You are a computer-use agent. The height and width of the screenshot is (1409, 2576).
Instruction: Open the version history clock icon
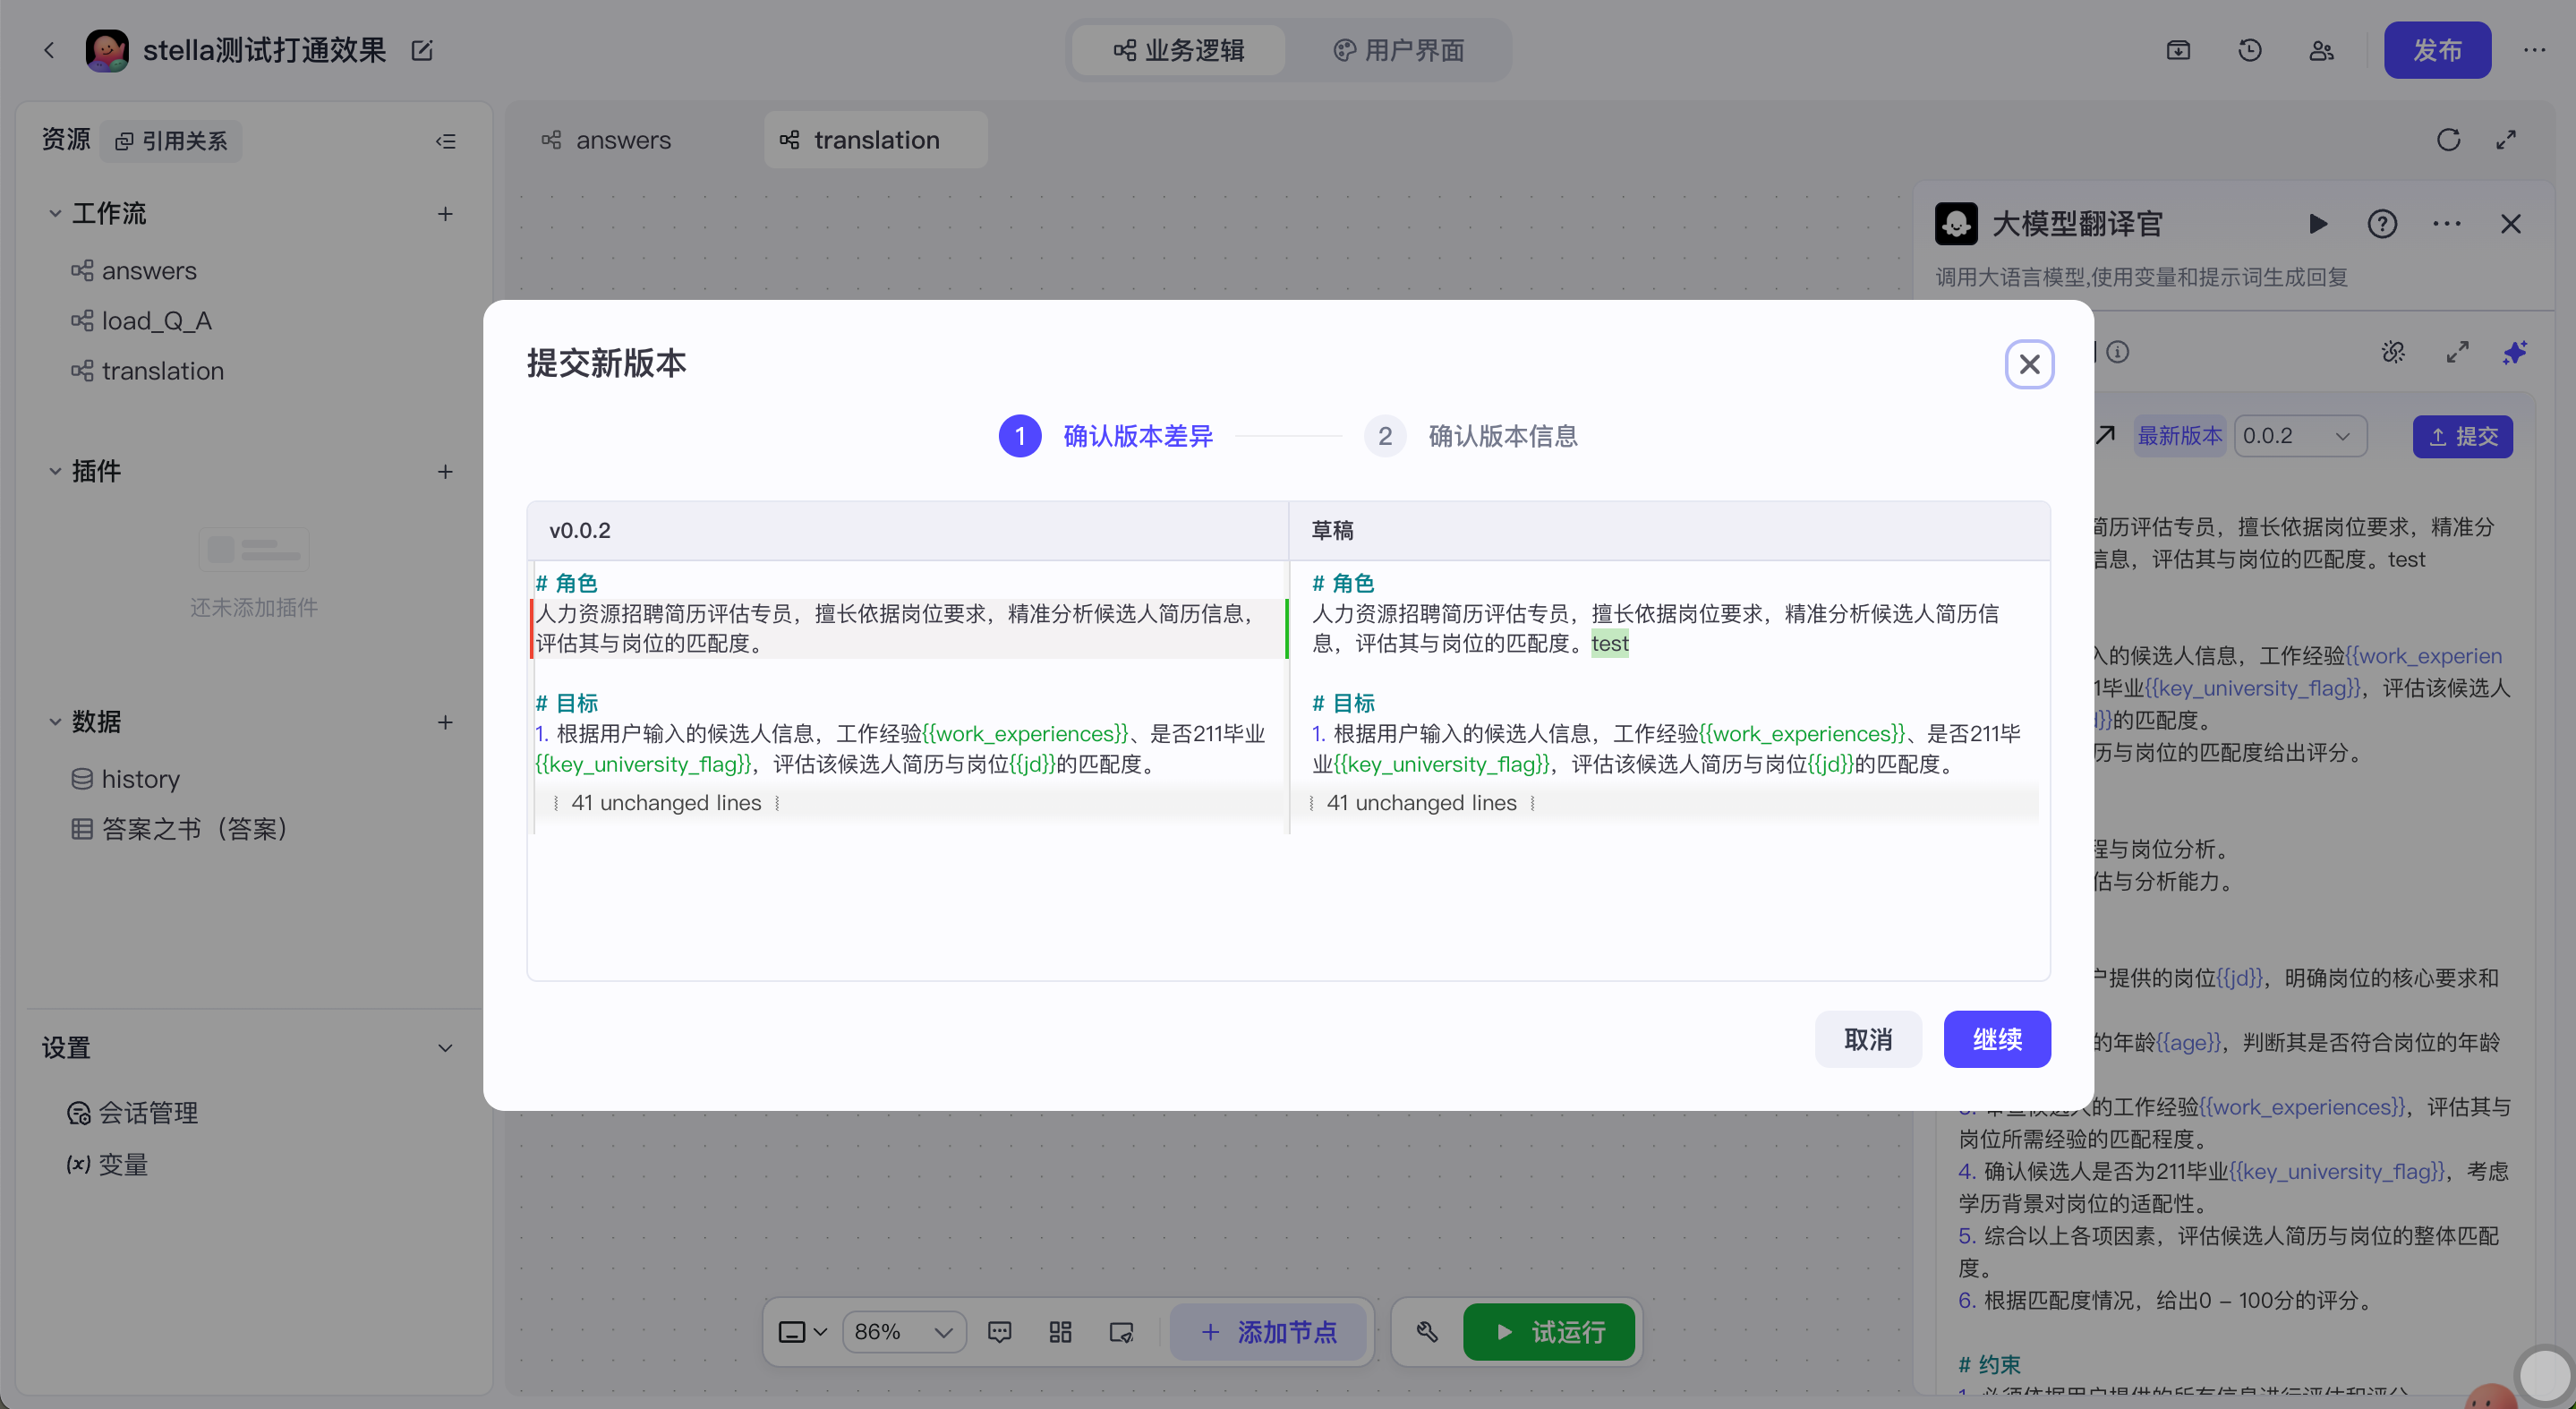(2249, 50)
